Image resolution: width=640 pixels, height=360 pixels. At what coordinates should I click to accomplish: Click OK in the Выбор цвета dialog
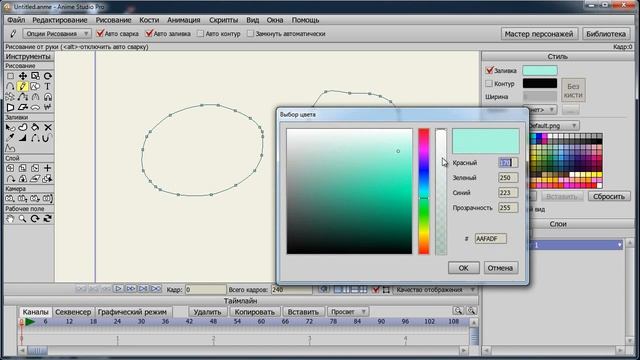click(x=463, y=268)
